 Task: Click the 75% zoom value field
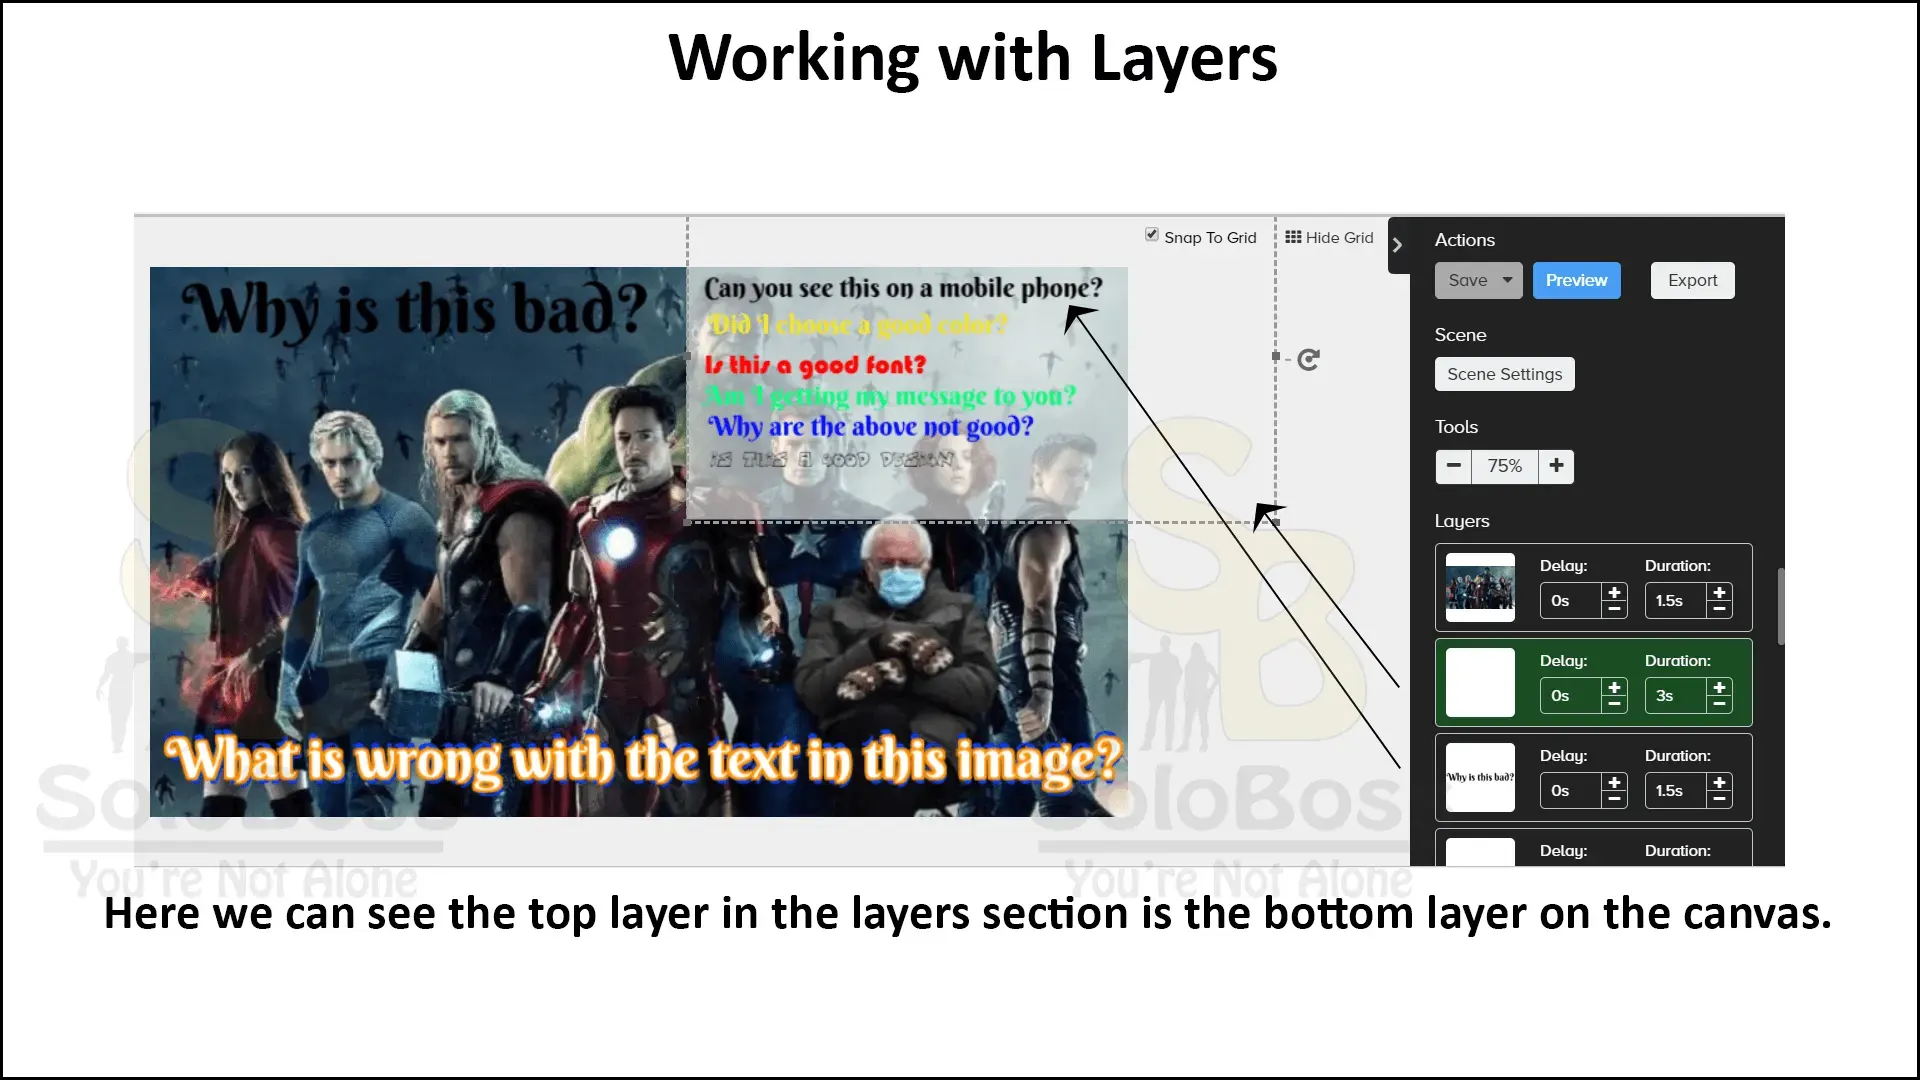pos(1504,466)
